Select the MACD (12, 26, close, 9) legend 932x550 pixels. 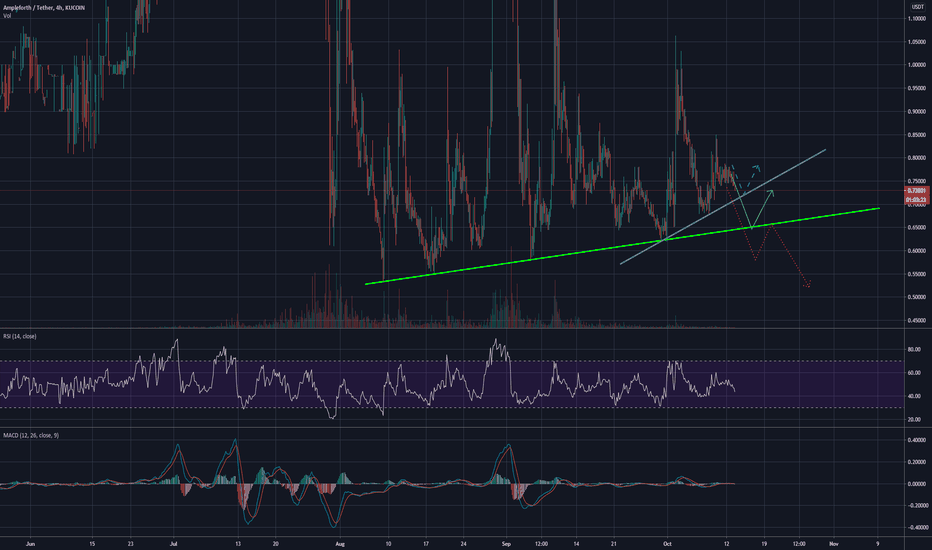31,435
